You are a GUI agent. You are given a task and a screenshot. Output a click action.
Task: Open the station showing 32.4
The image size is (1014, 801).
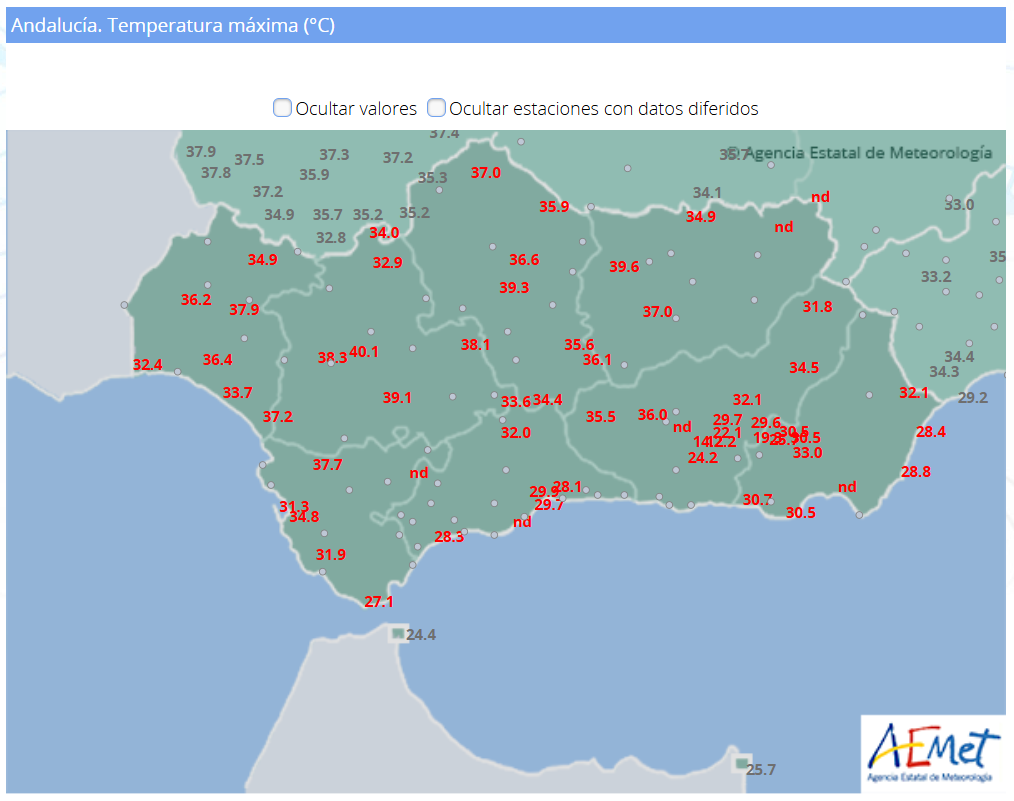(x=148, y=365)
